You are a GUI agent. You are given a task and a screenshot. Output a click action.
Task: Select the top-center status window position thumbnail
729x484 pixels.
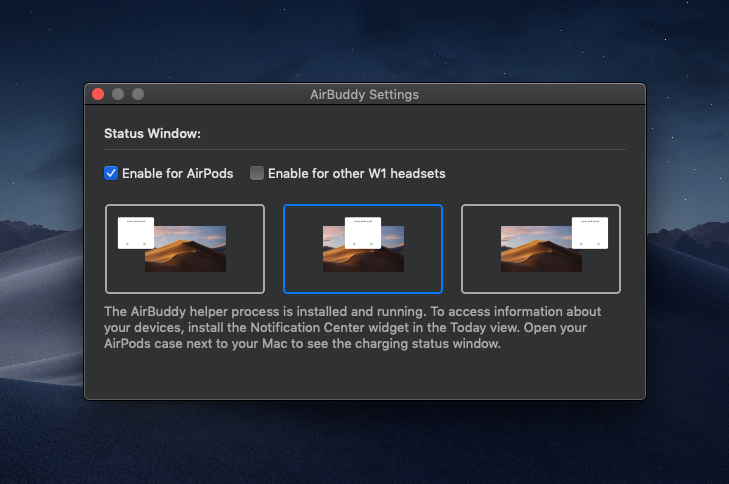tap(363, 249)
